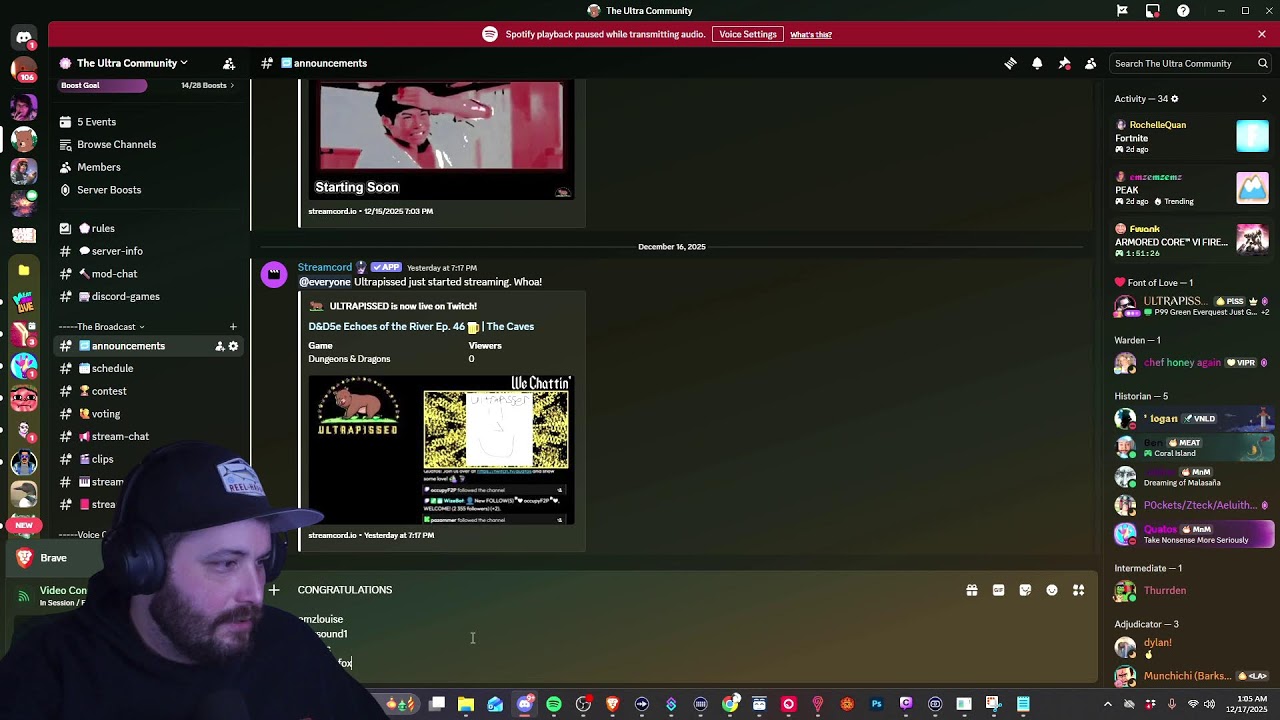The width and height of the screenshot is (1280, 720).
Task: Click the What's this? link
Action: [811, 35]
